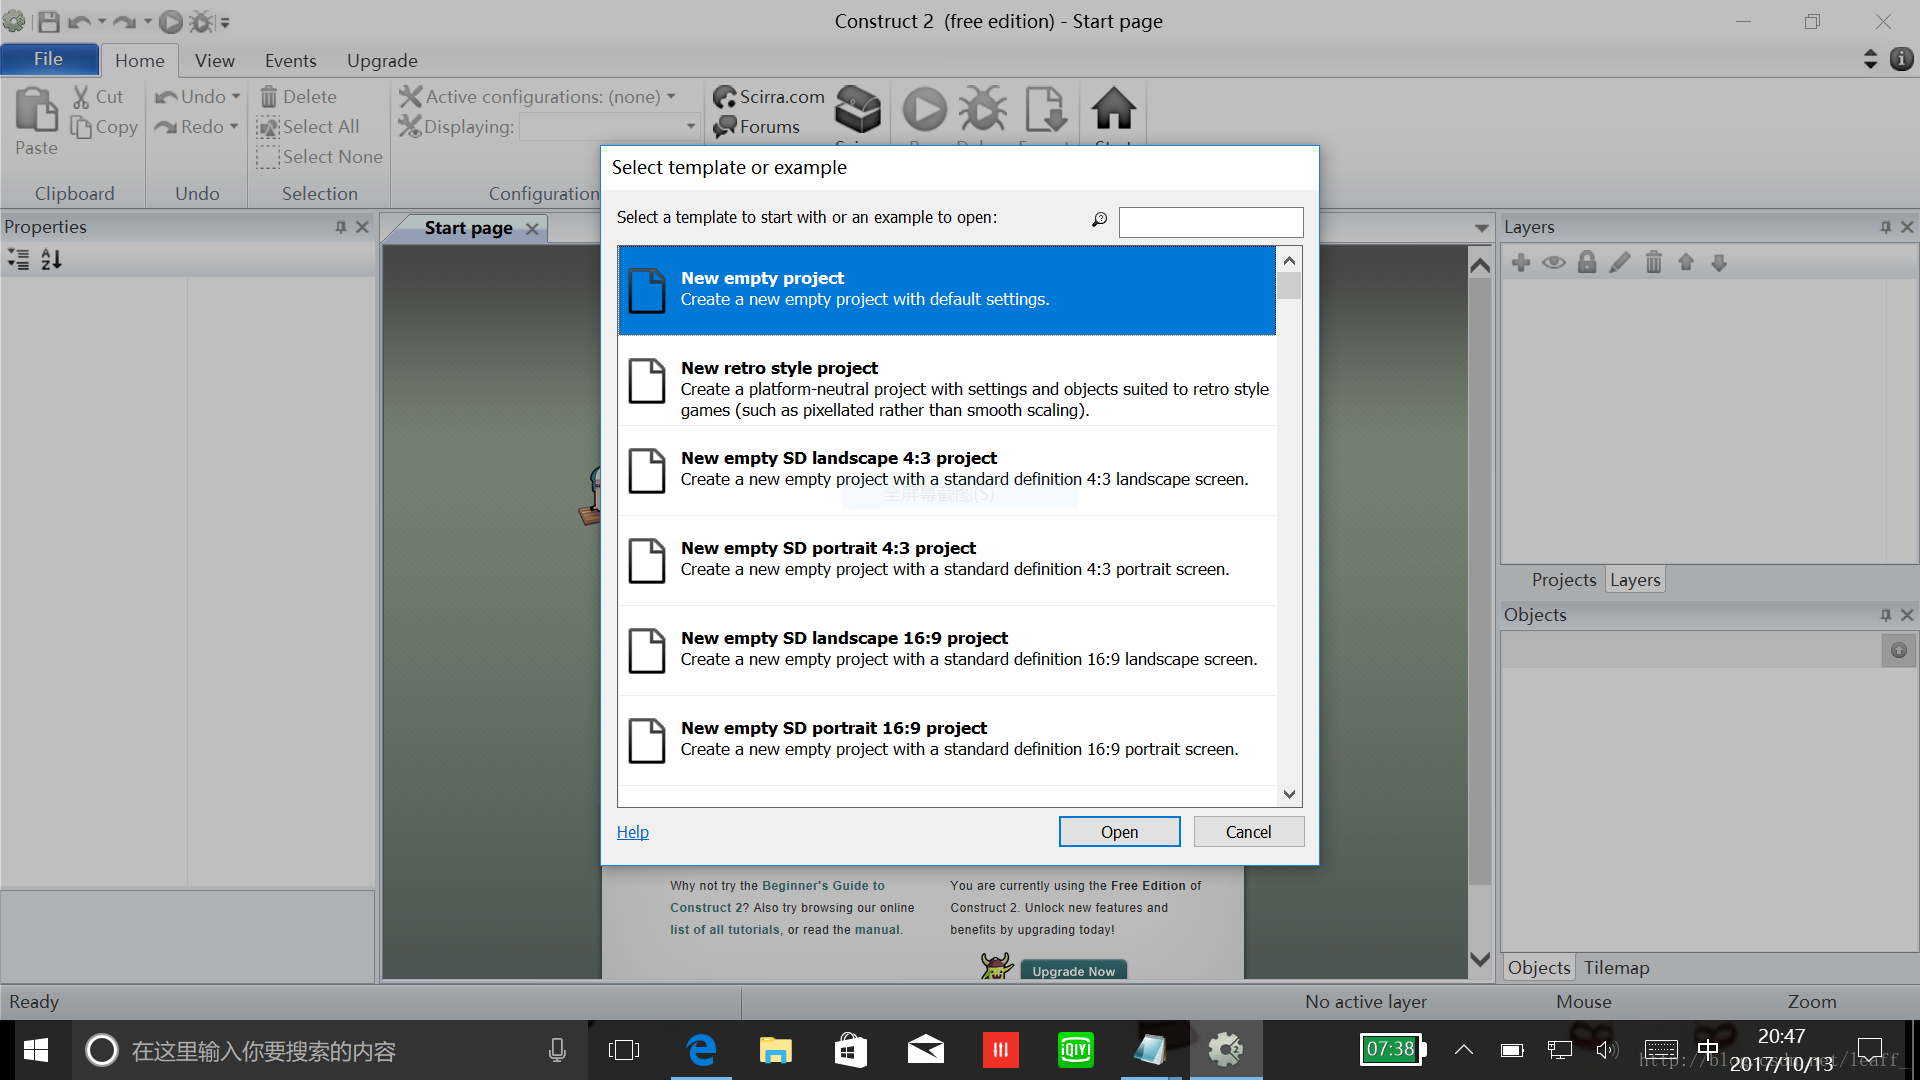Click the Lock layer icon in Layers panel

tap(1582, 261)
